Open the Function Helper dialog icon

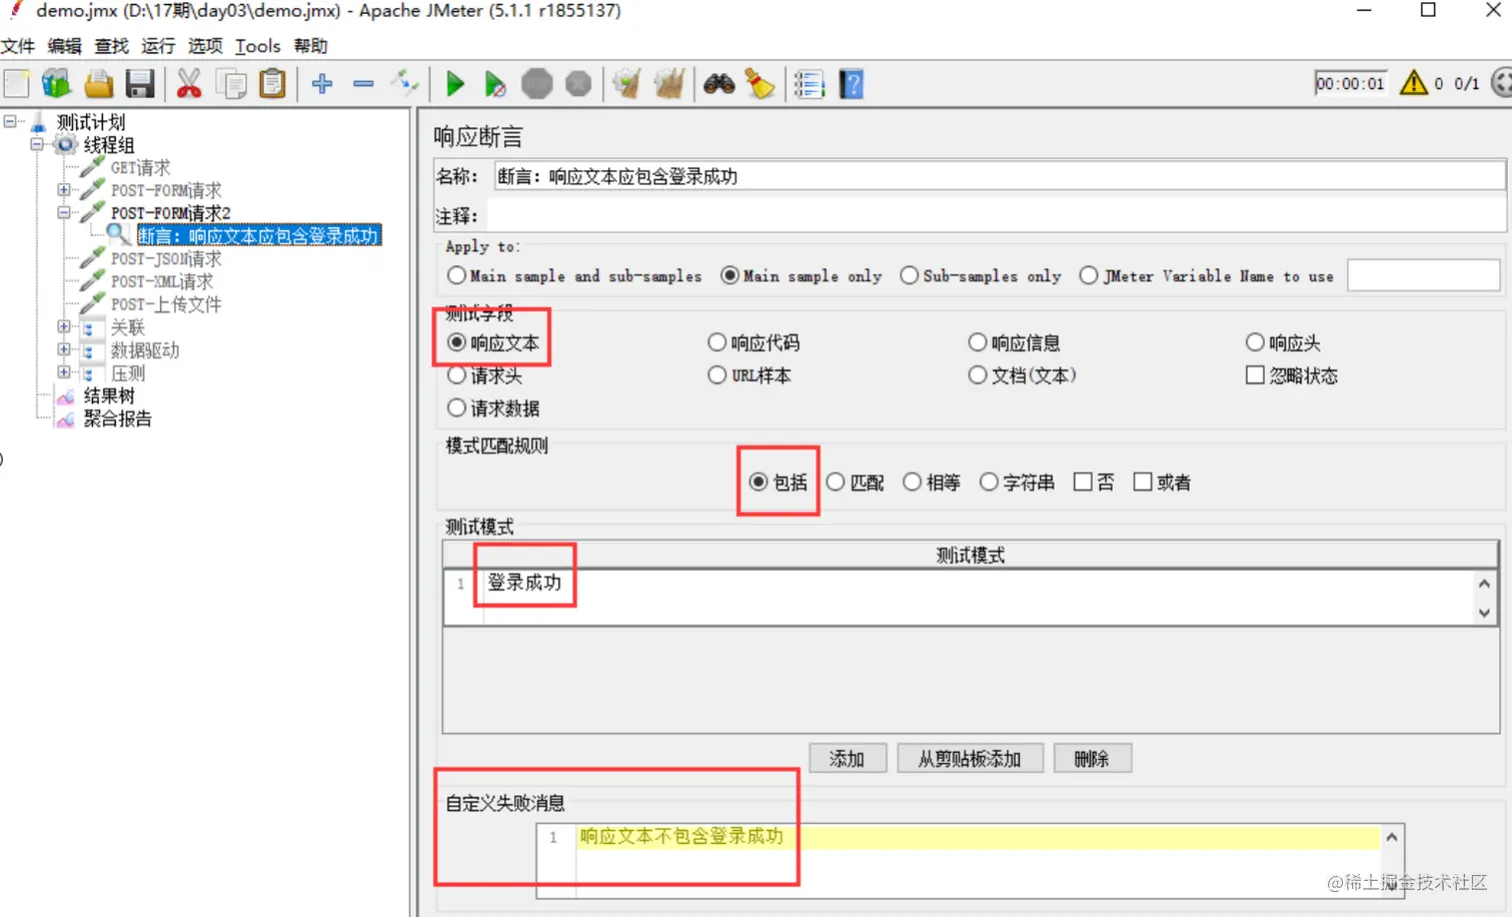coord(809,84)
